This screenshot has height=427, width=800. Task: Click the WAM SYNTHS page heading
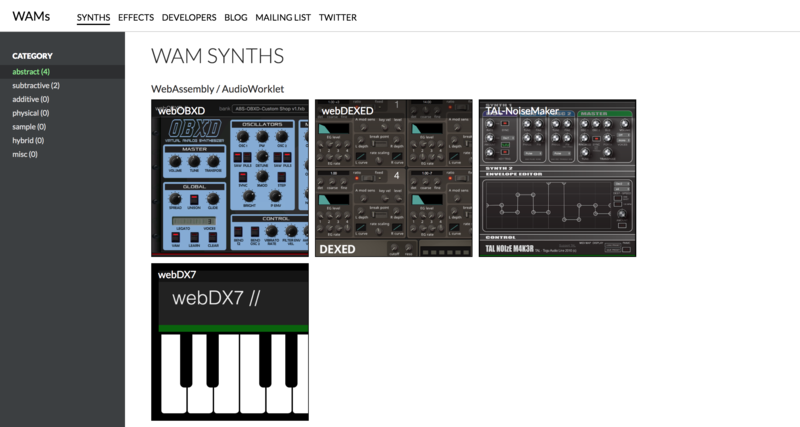(x=217, y=56)
